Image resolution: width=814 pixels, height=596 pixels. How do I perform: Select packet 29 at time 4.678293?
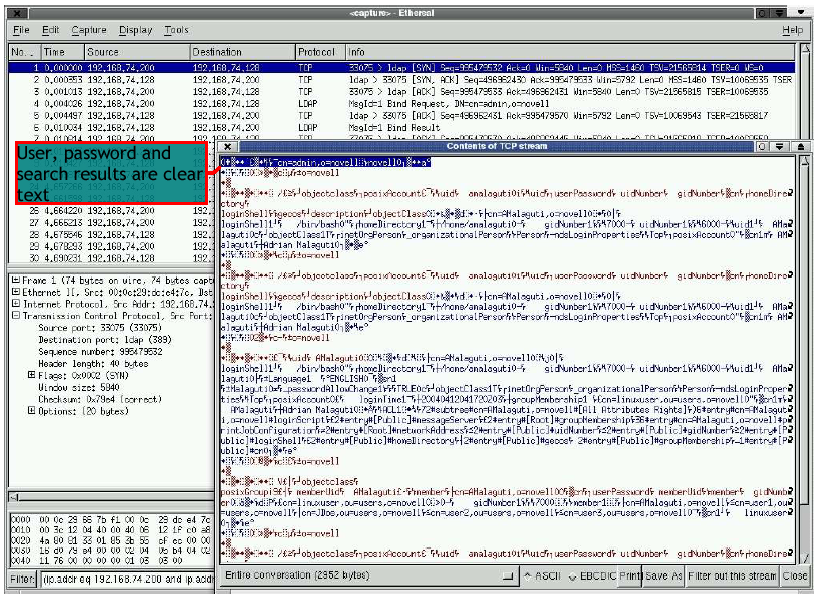tap(112, 246)
